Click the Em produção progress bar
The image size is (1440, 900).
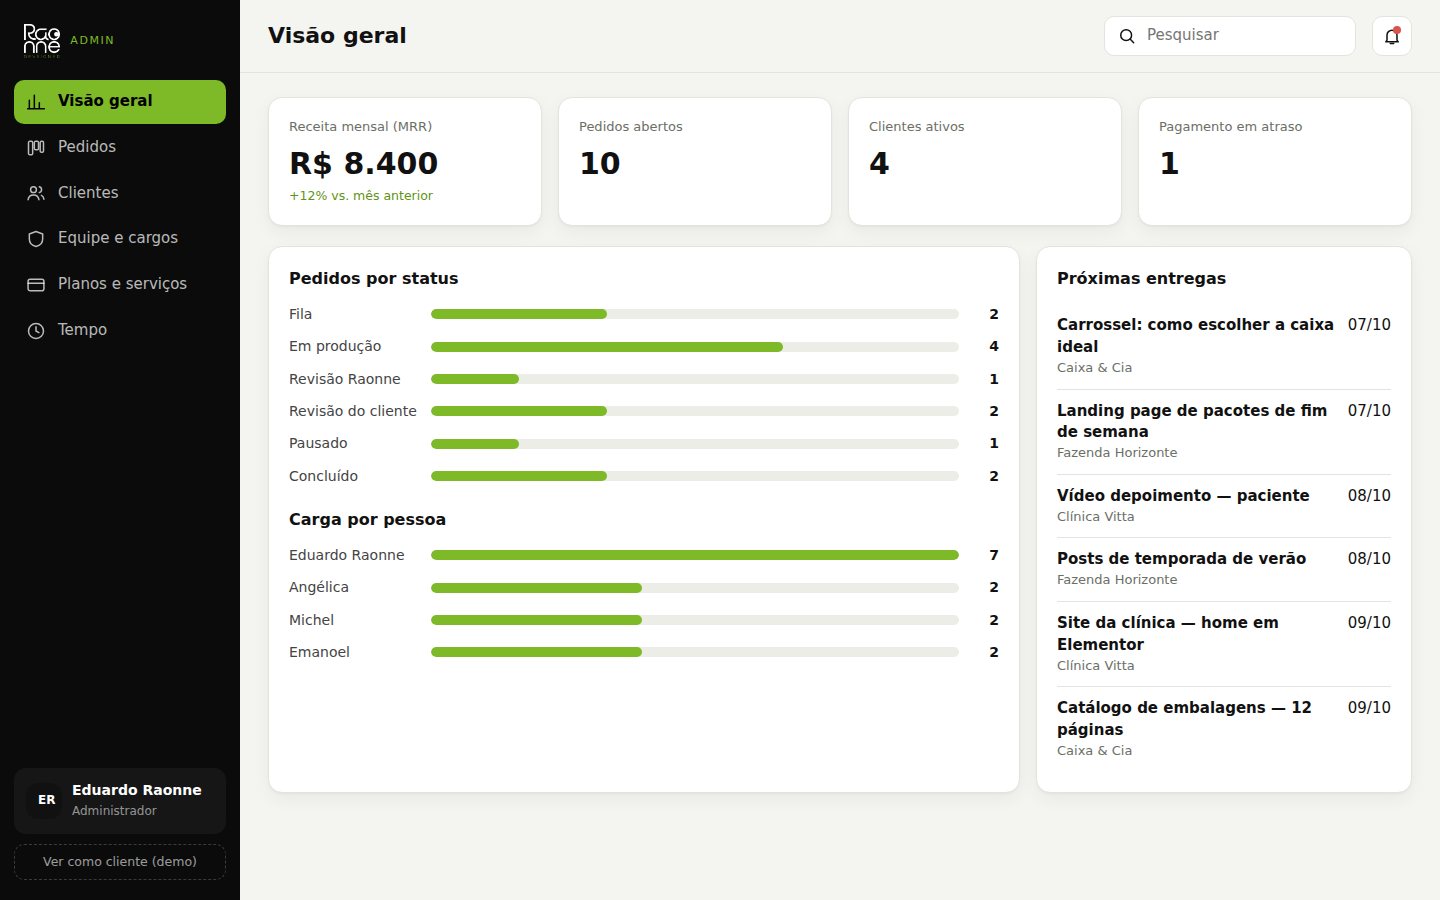click(695, 347)
